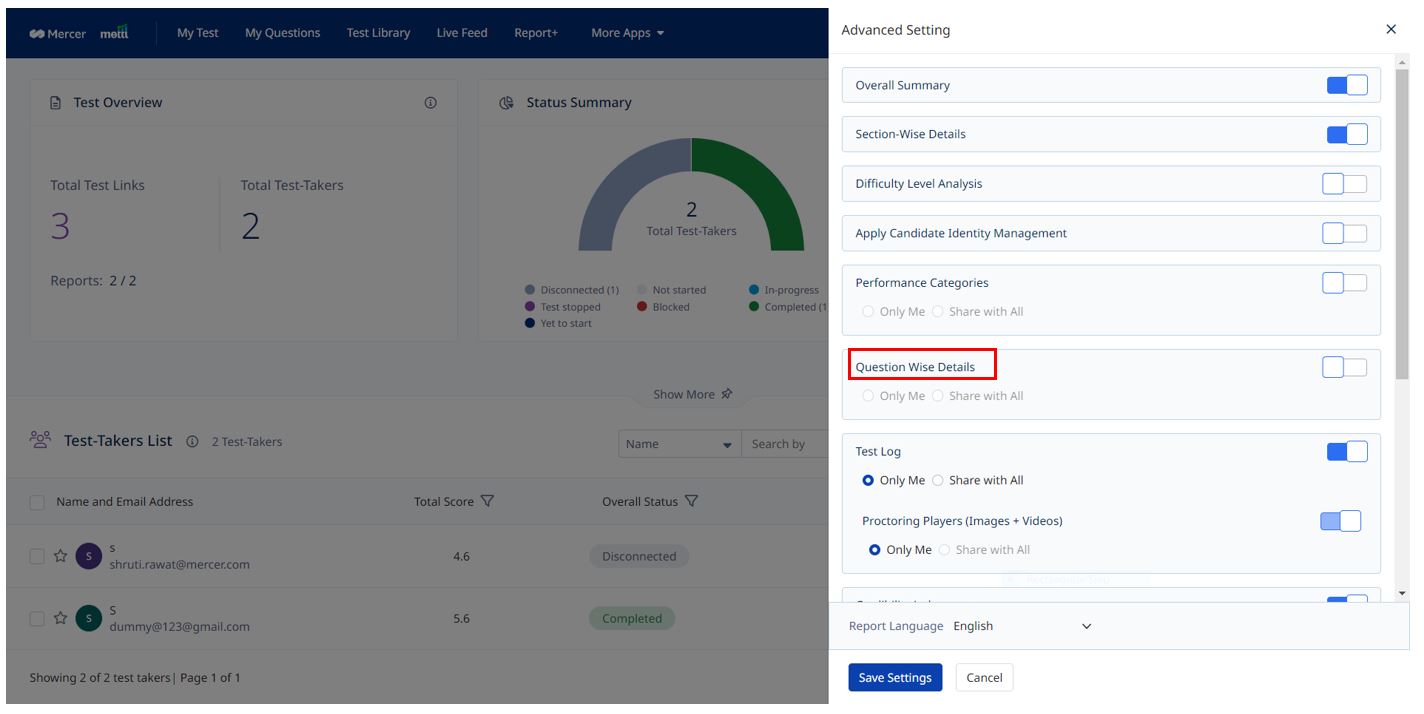
Task: Click the Mercer Mettl logo
Action: click(79, 33)
